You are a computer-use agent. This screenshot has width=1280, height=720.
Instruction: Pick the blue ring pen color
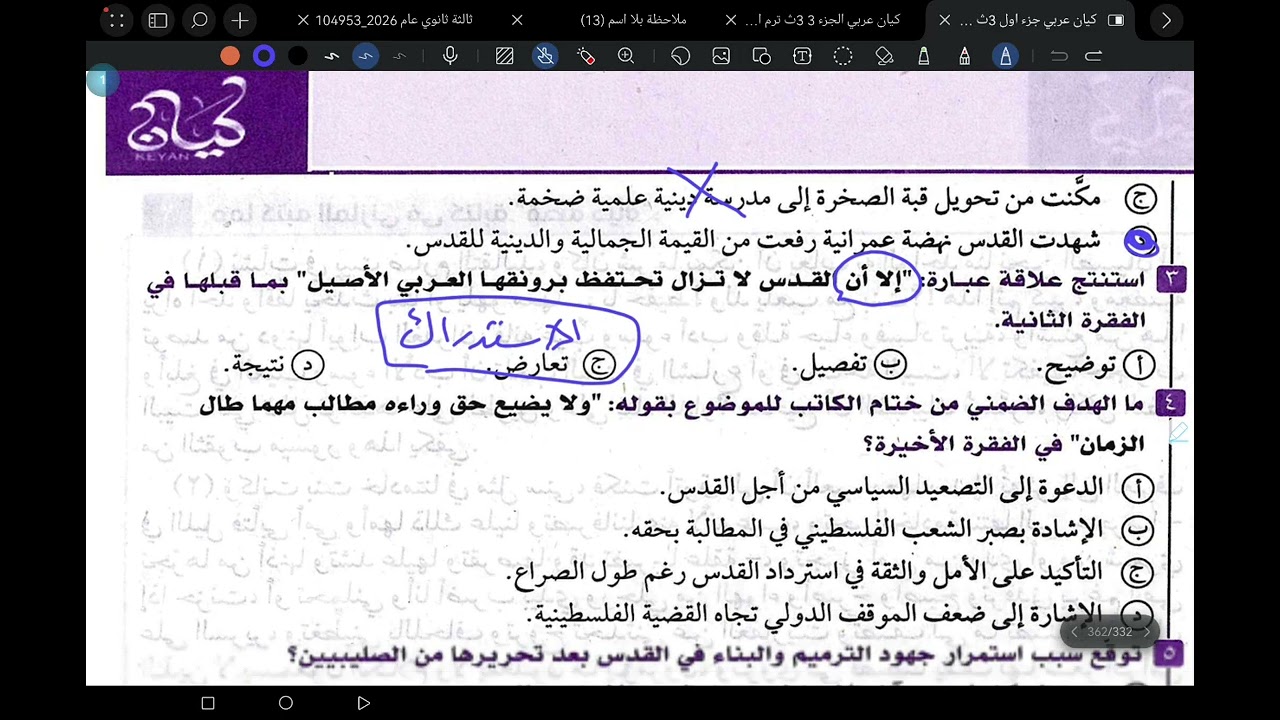264,56
